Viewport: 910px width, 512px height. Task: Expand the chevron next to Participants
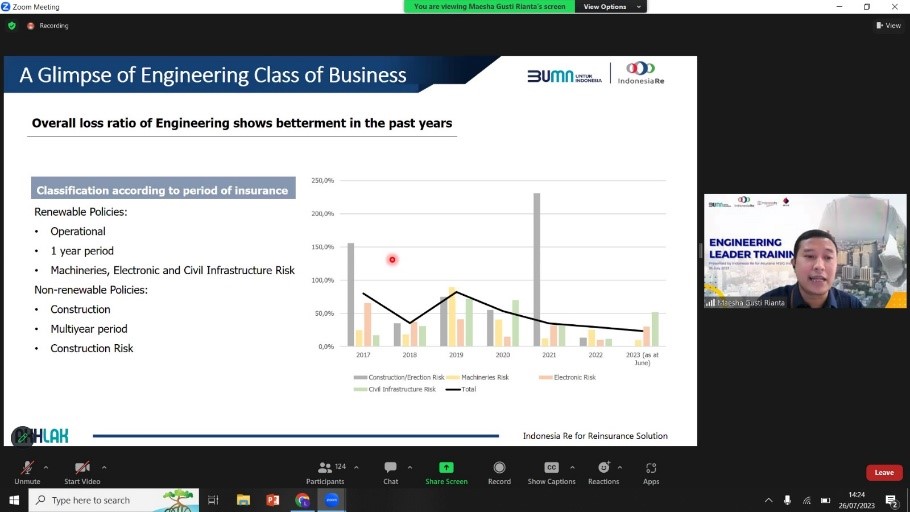pos(356,467)
